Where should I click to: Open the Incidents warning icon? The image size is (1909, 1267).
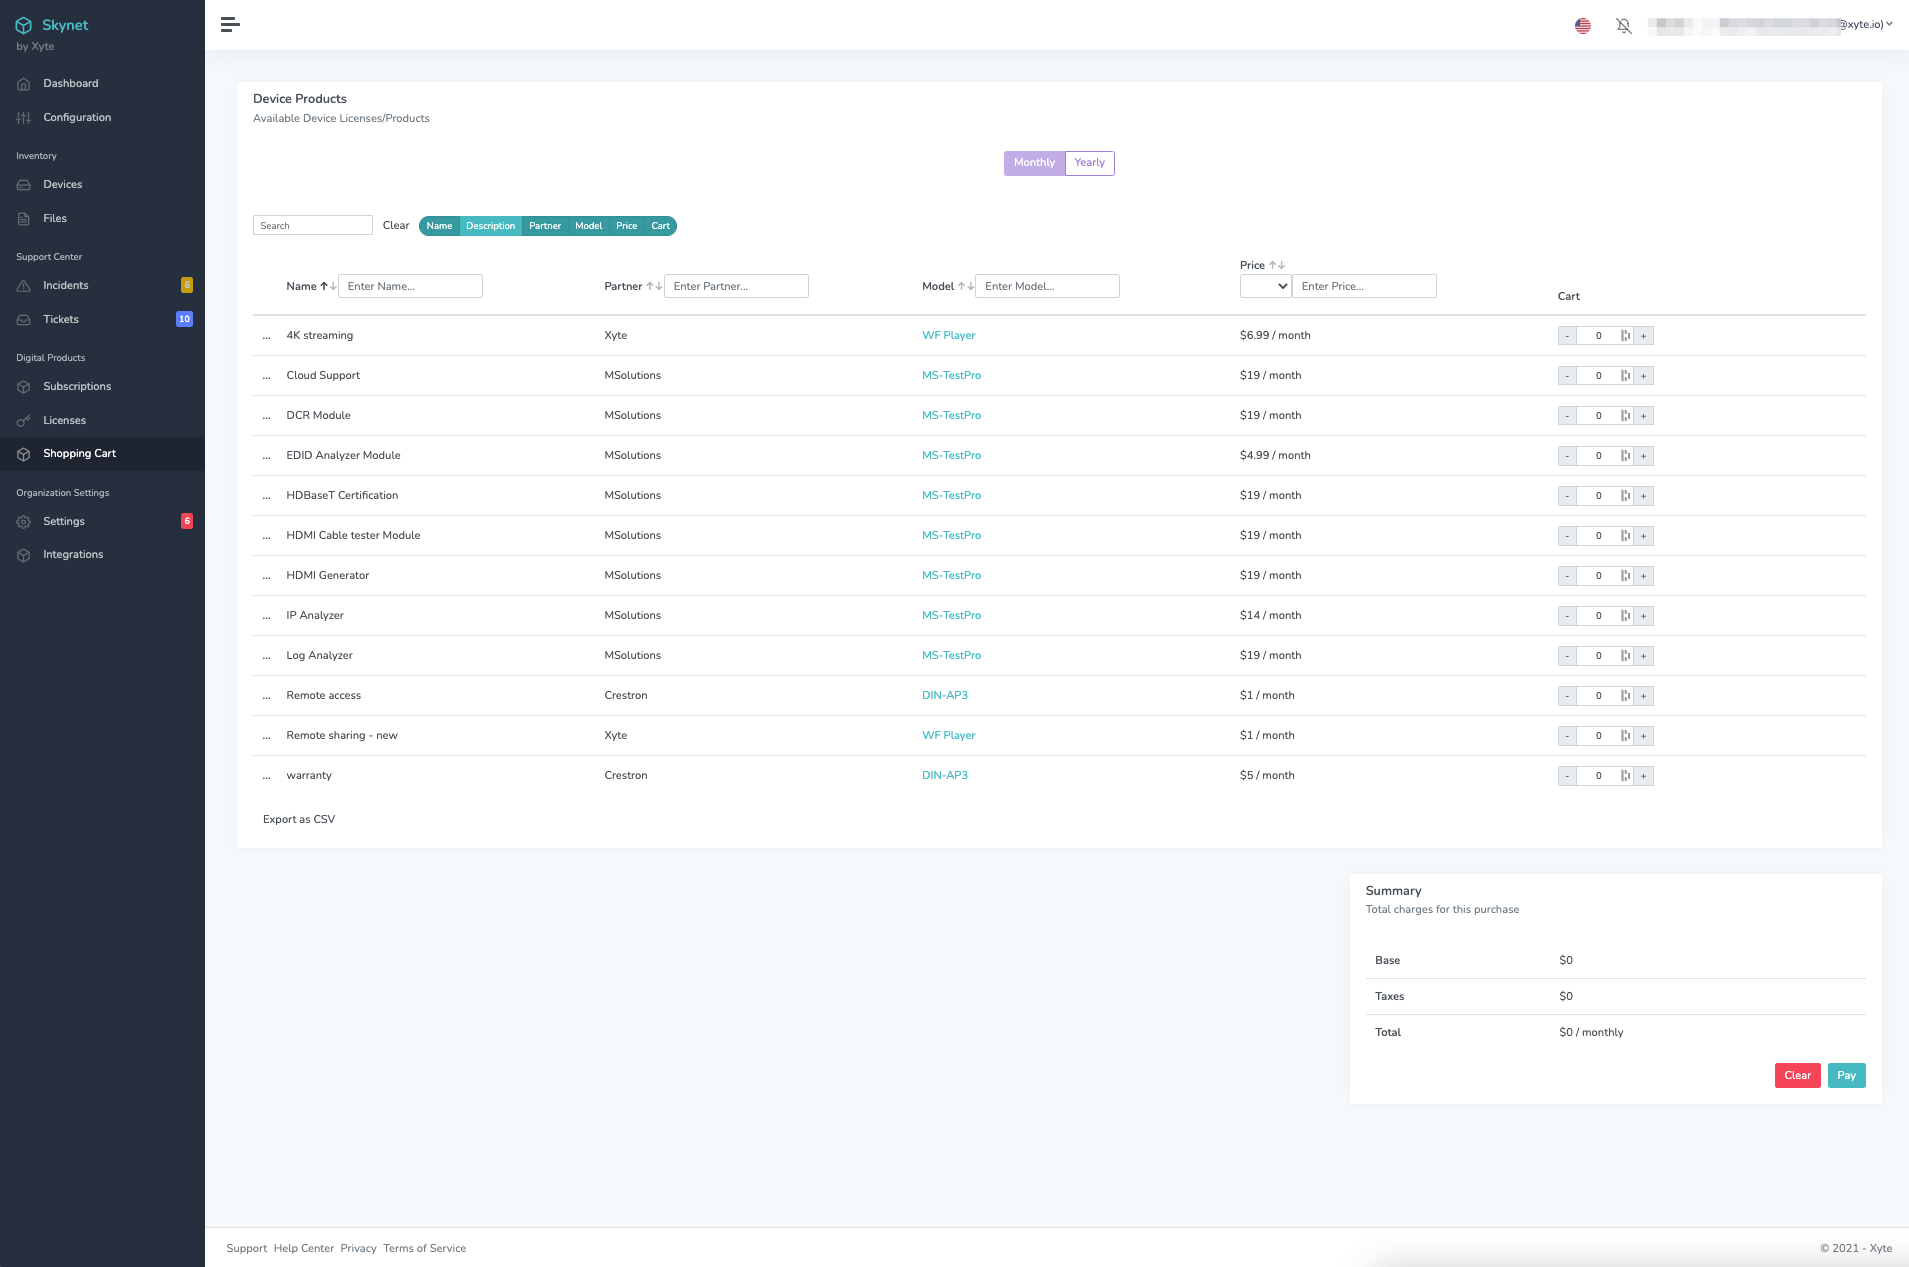click(x=24, y=286)
